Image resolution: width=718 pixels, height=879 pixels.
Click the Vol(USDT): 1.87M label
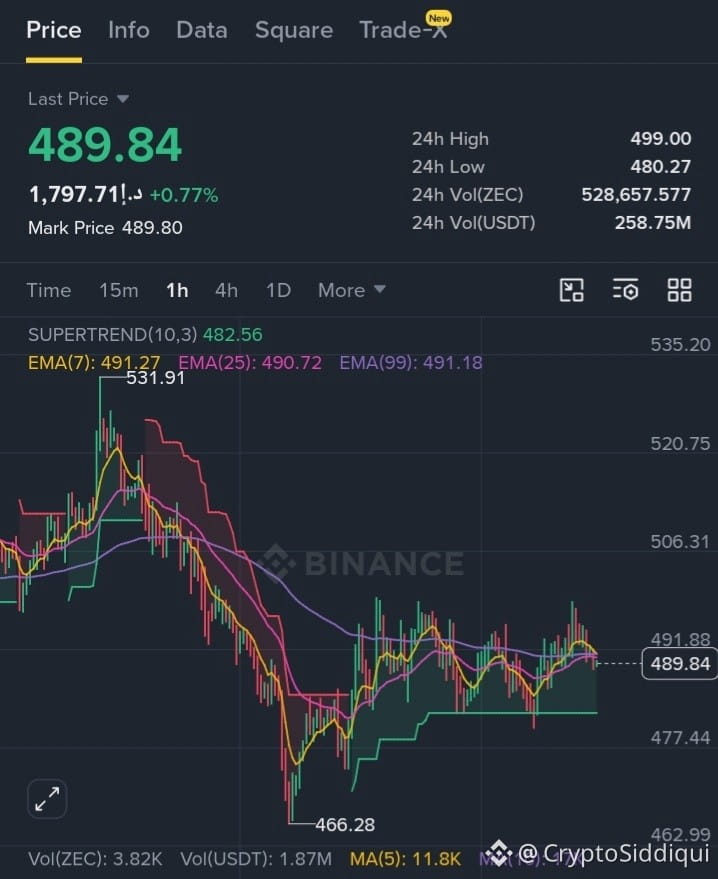[256, 859]
